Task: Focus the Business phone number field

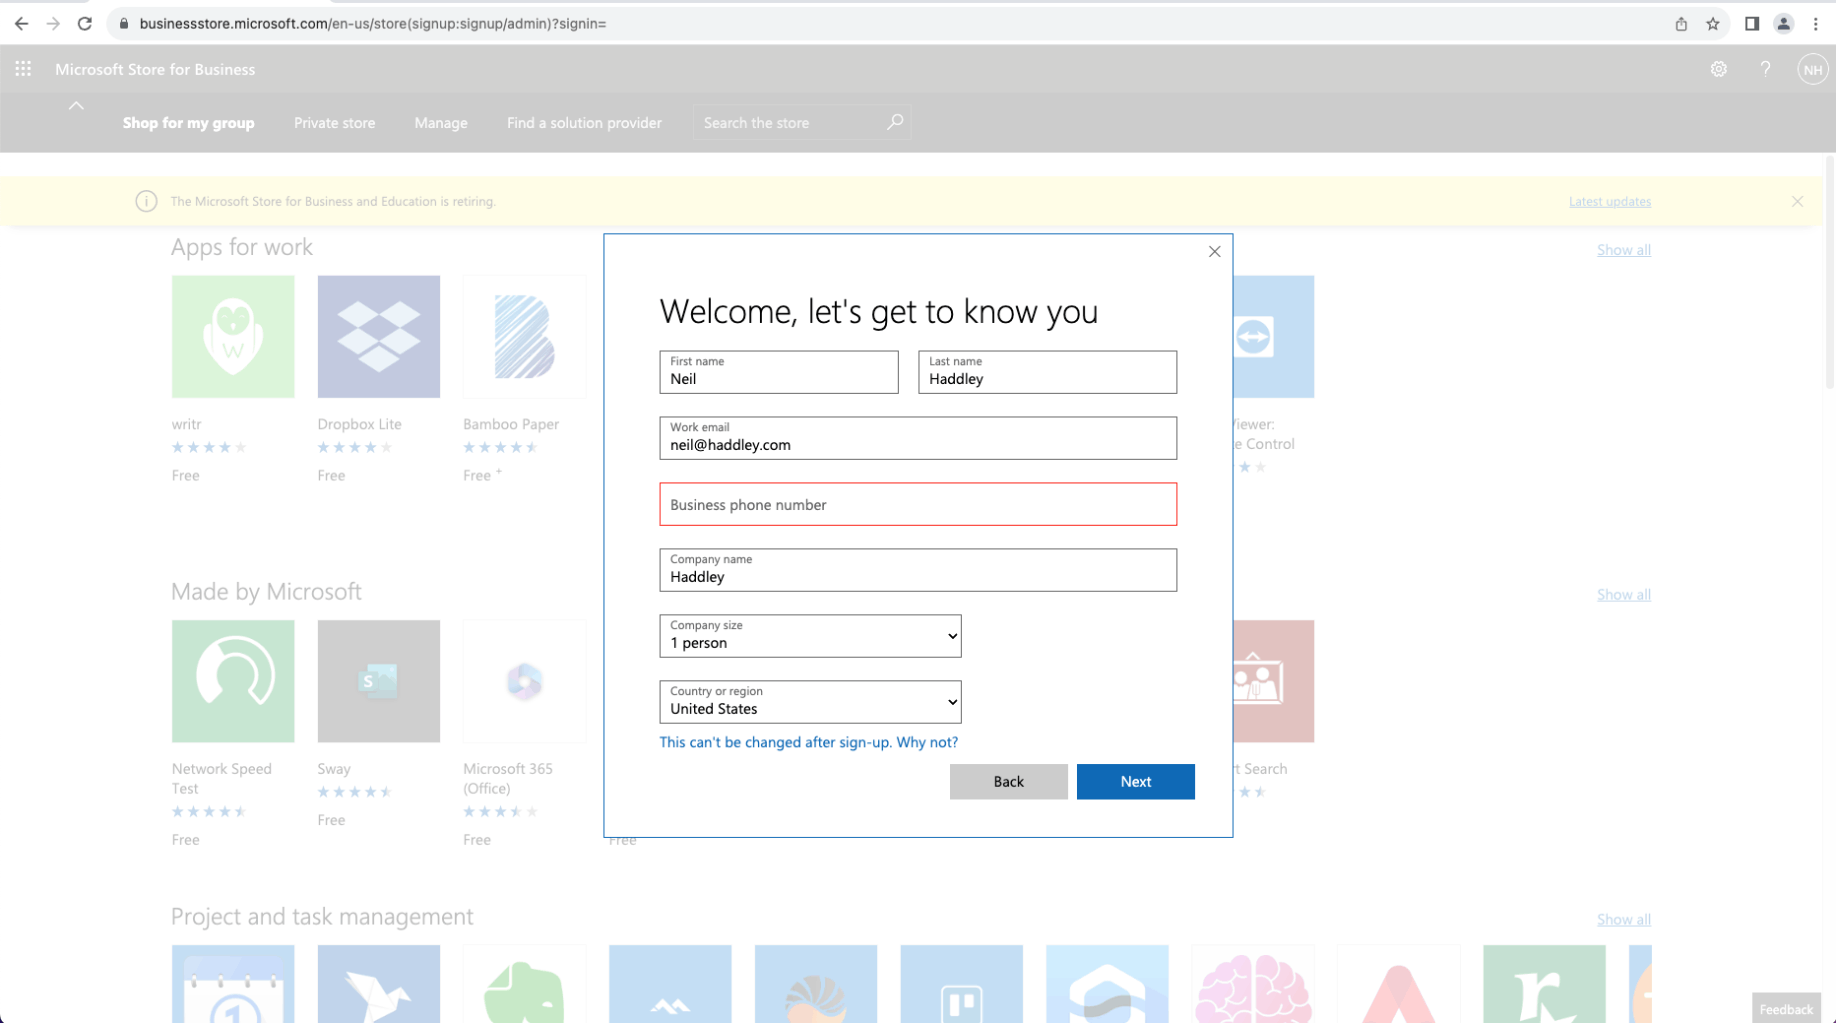Action: click(x=917, y=504)
